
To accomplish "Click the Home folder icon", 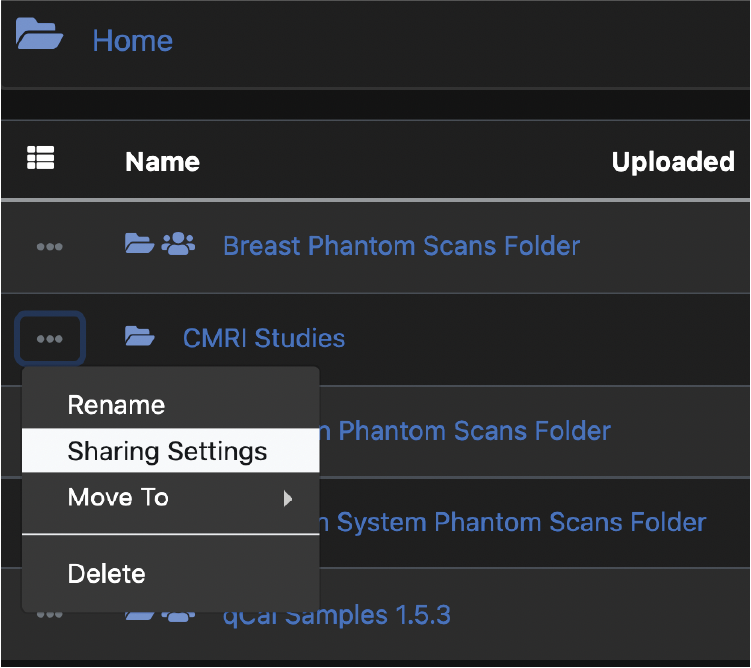I will tap(39, 35).
